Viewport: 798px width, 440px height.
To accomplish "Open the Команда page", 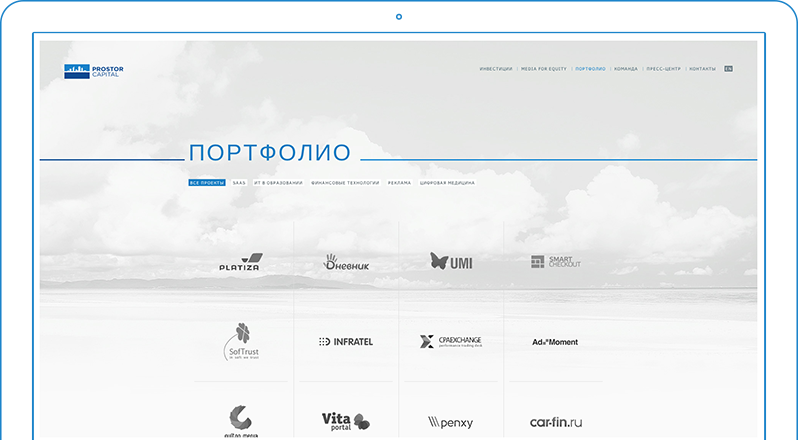I will 625,69.
